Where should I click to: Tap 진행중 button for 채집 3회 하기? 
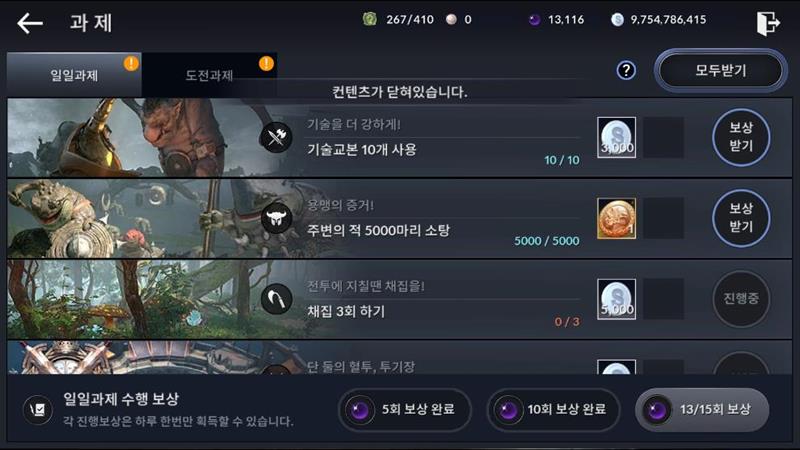pyautogui.click(x=741, y=298)
